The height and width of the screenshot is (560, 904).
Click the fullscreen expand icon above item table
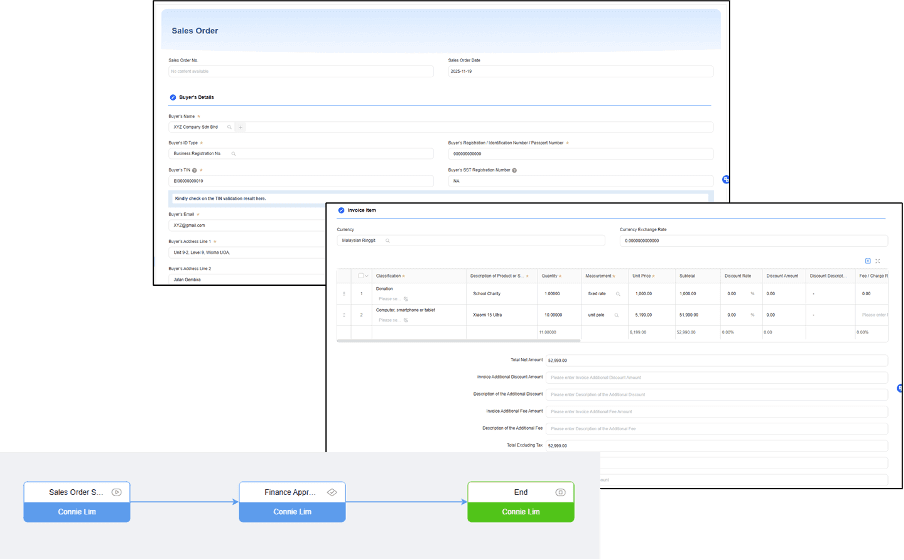click(878, 261)
